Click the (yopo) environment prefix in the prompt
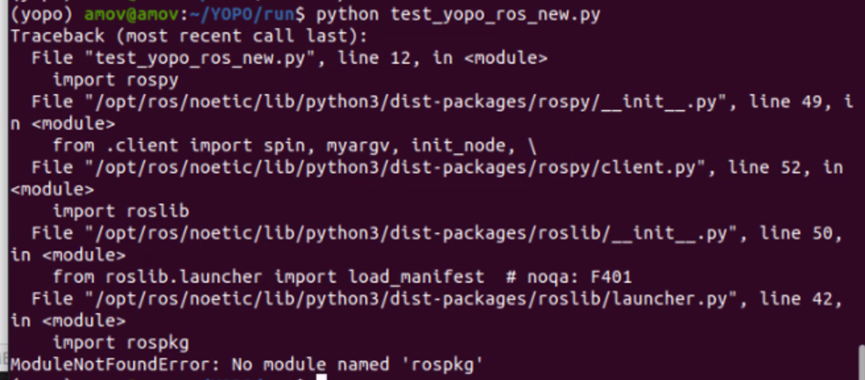This screenshot has width=865, height=380. (x=41, y=15)
